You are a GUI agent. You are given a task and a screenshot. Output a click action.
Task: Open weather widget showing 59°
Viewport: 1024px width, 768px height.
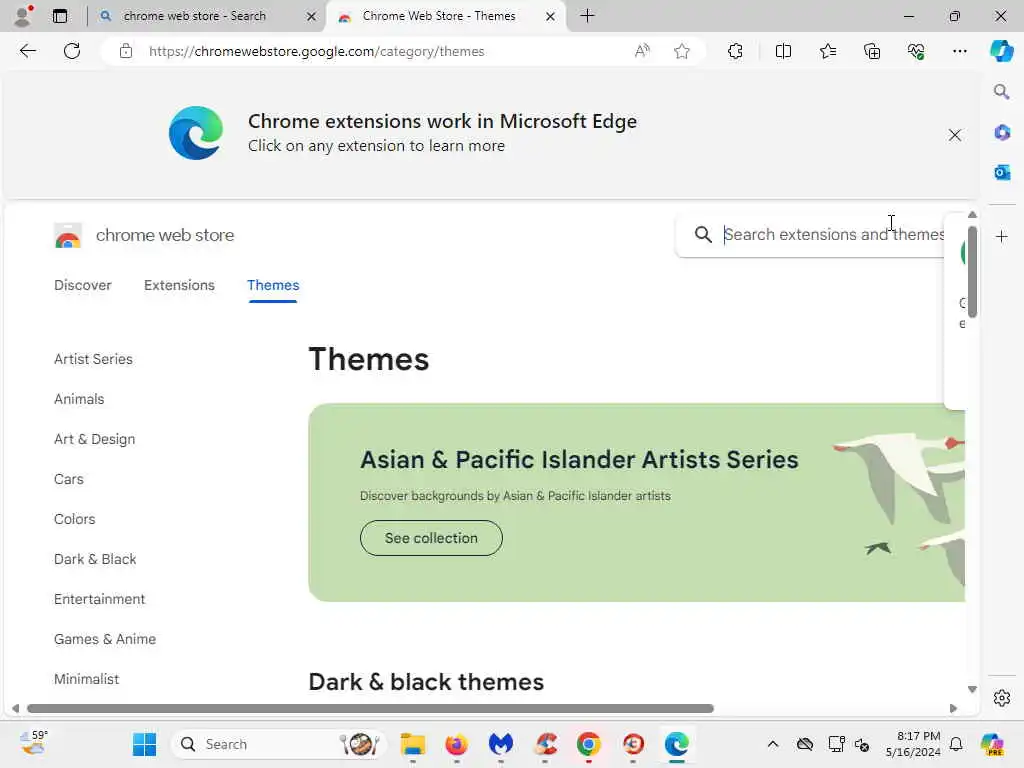(33, 744)
